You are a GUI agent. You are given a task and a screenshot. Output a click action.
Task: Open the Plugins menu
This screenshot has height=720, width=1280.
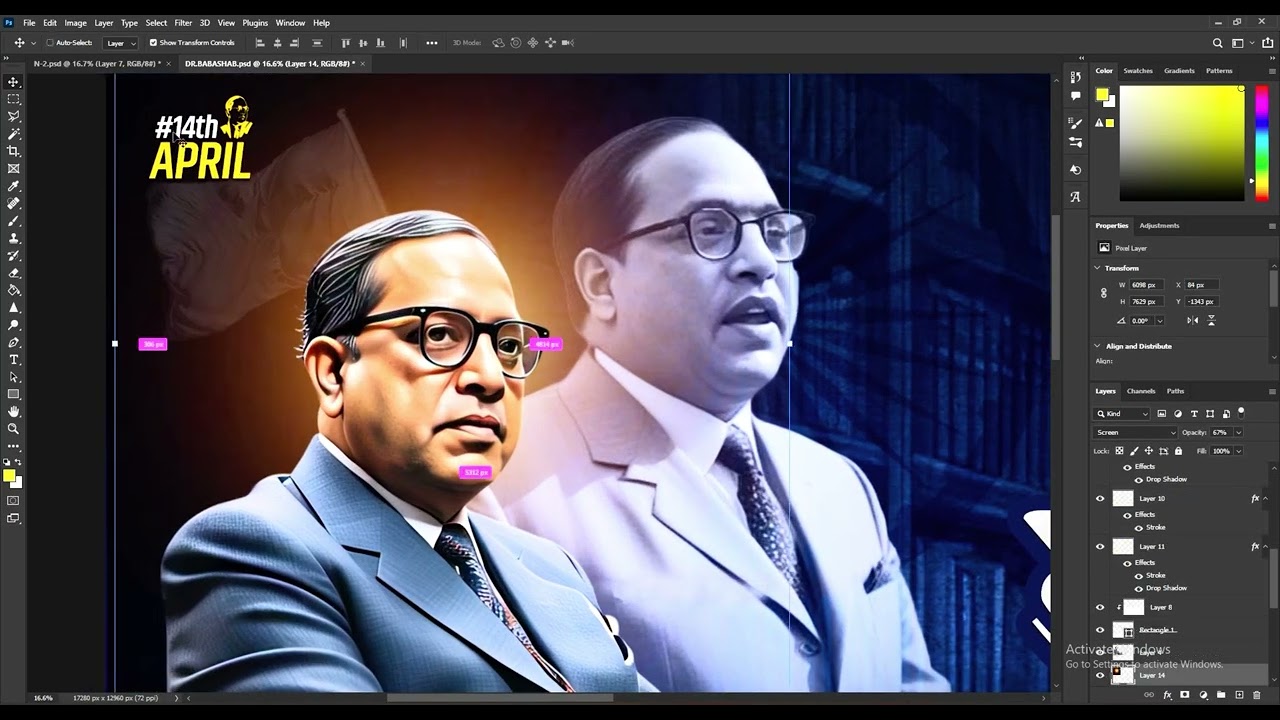(x=255, y=23)
